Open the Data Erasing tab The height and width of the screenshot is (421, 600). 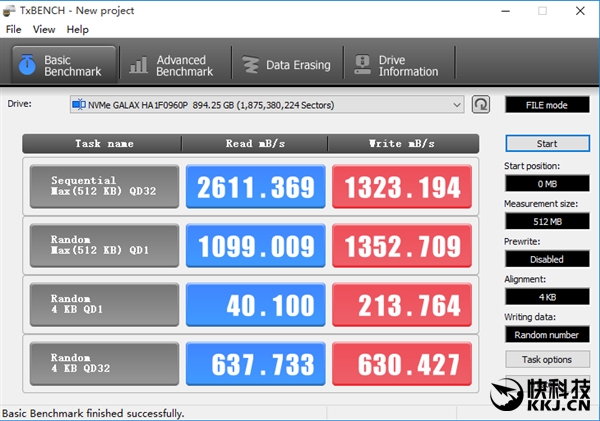pos(286,66)
